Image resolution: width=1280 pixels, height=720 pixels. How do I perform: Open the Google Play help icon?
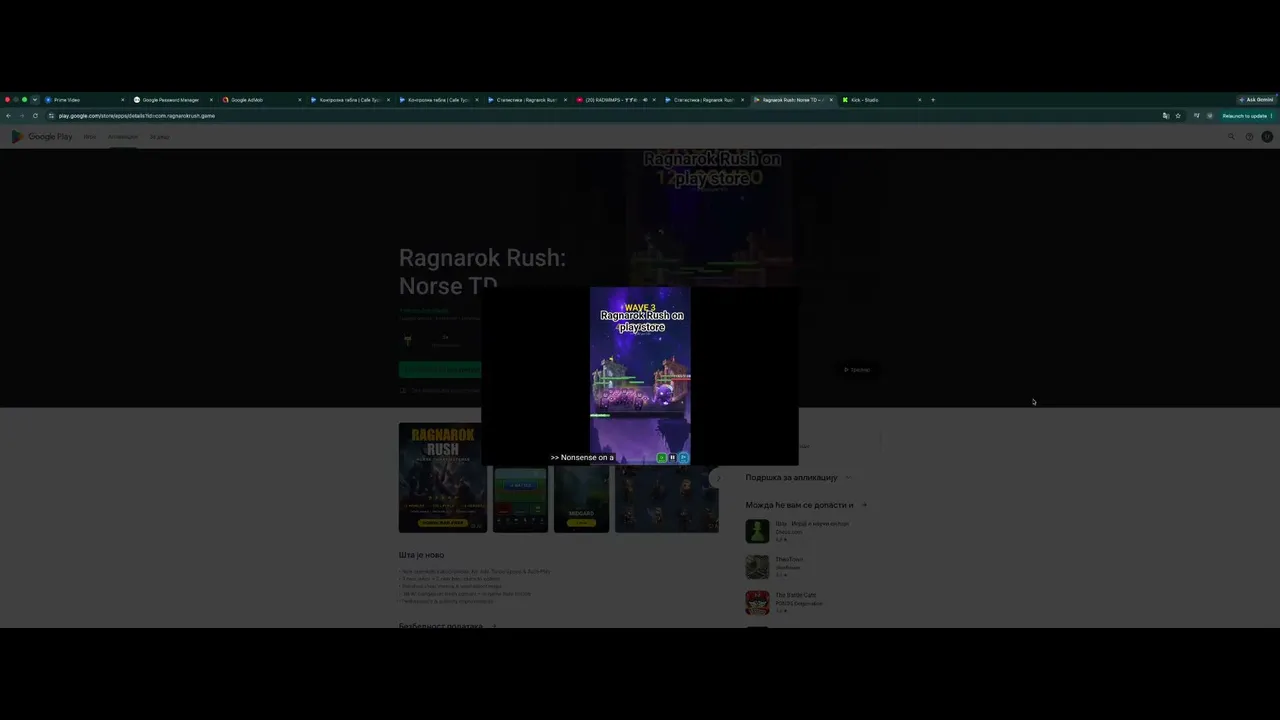pos(1249,137)
